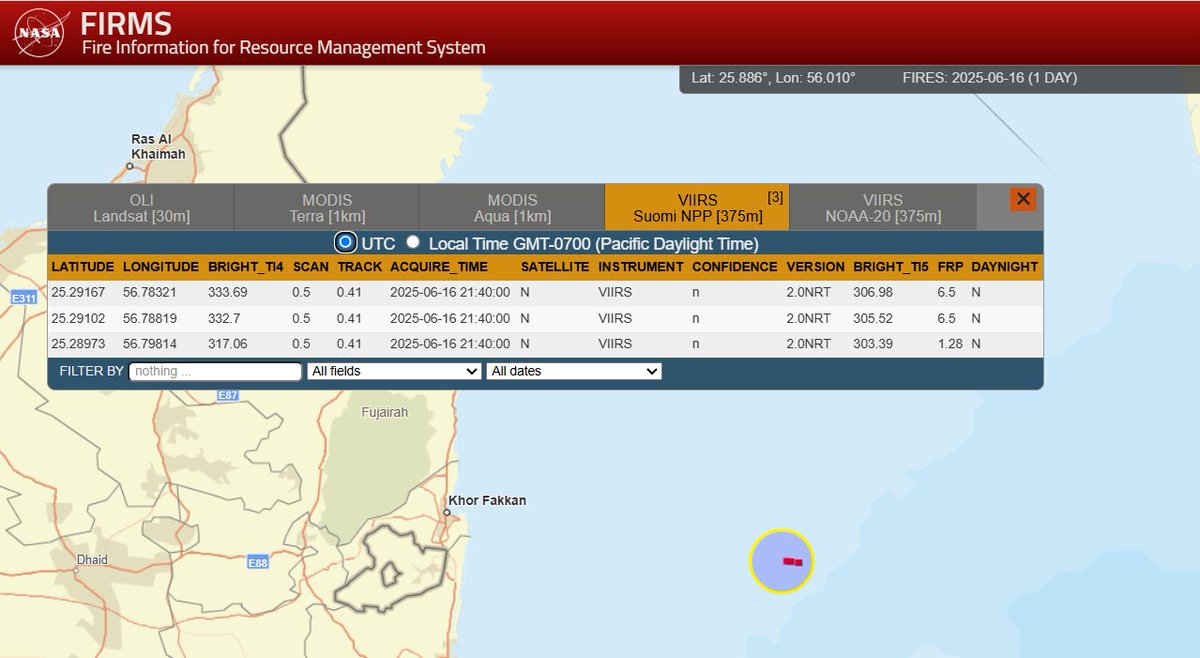
Task: Sort by FRP column header
Action: click(x=950, y=267)
